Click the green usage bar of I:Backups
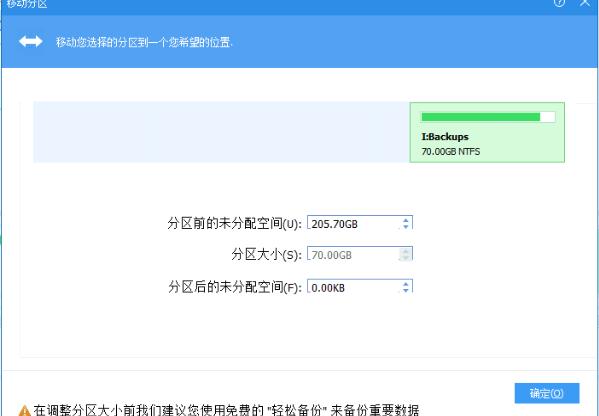 point(488,117)
